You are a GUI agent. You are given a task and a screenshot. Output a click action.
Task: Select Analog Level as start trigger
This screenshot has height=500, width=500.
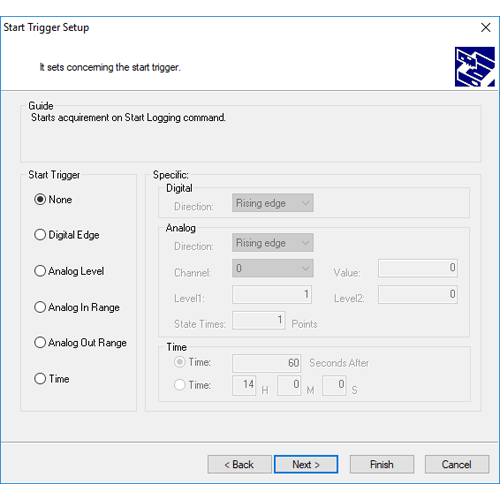(69, 271)
